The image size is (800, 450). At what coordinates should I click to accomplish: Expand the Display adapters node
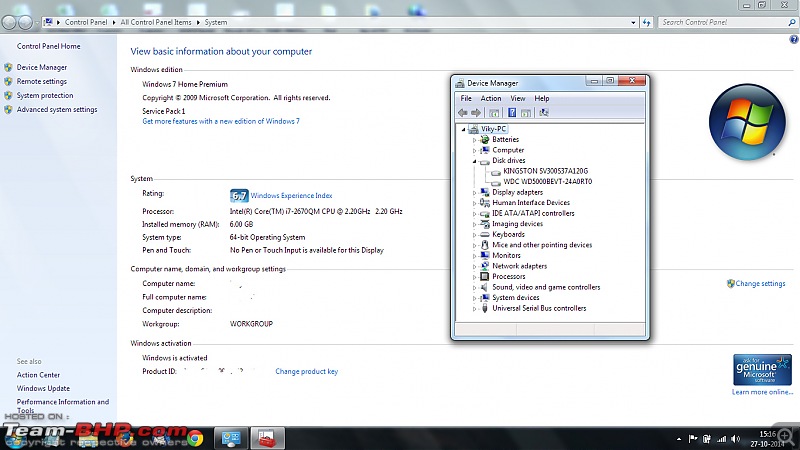[474, 193]
